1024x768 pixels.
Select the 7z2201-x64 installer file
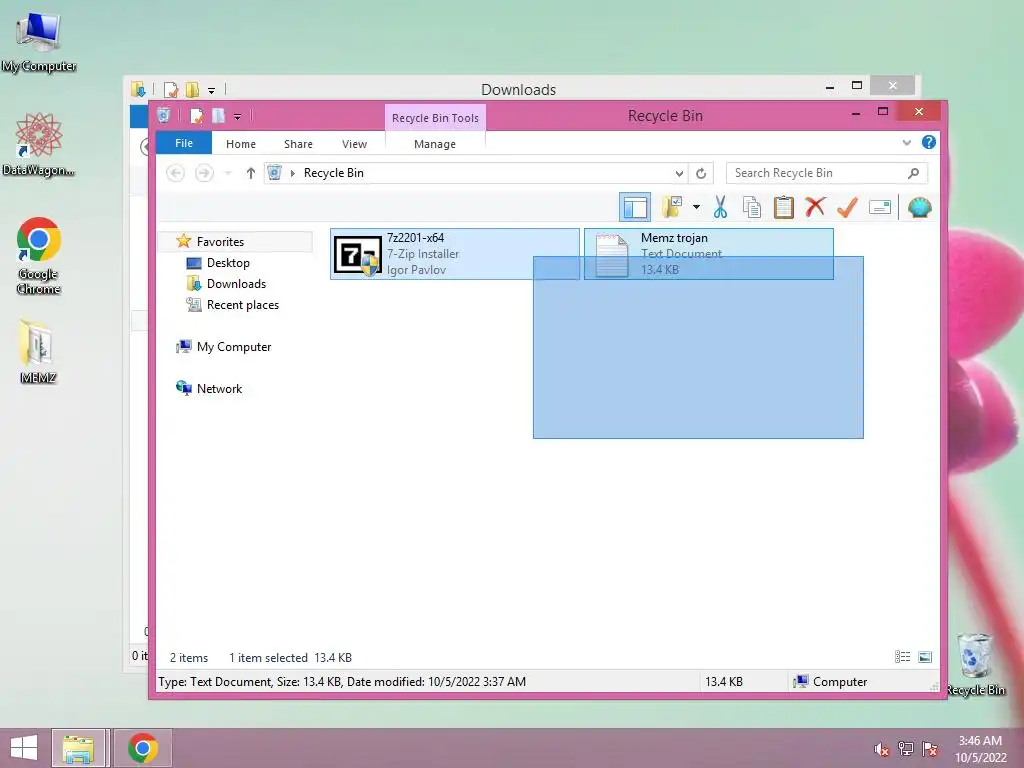[x=455, y=254]
